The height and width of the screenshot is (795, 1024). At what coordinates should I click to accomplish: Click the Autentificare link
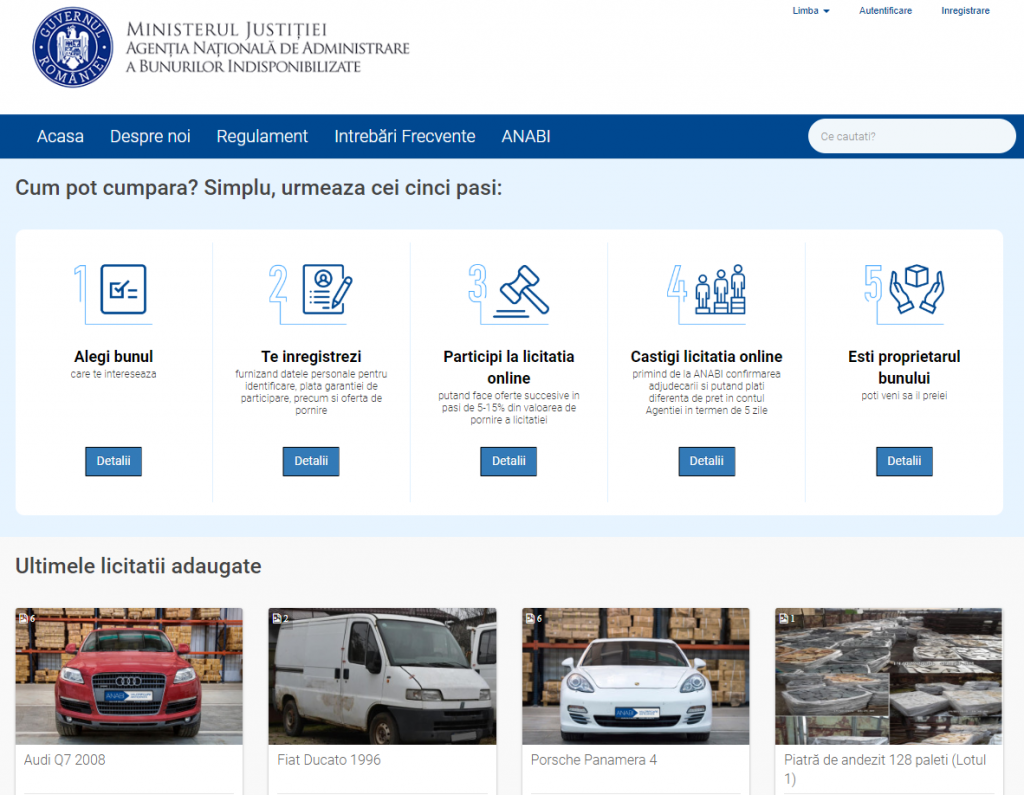pos(886,10)
